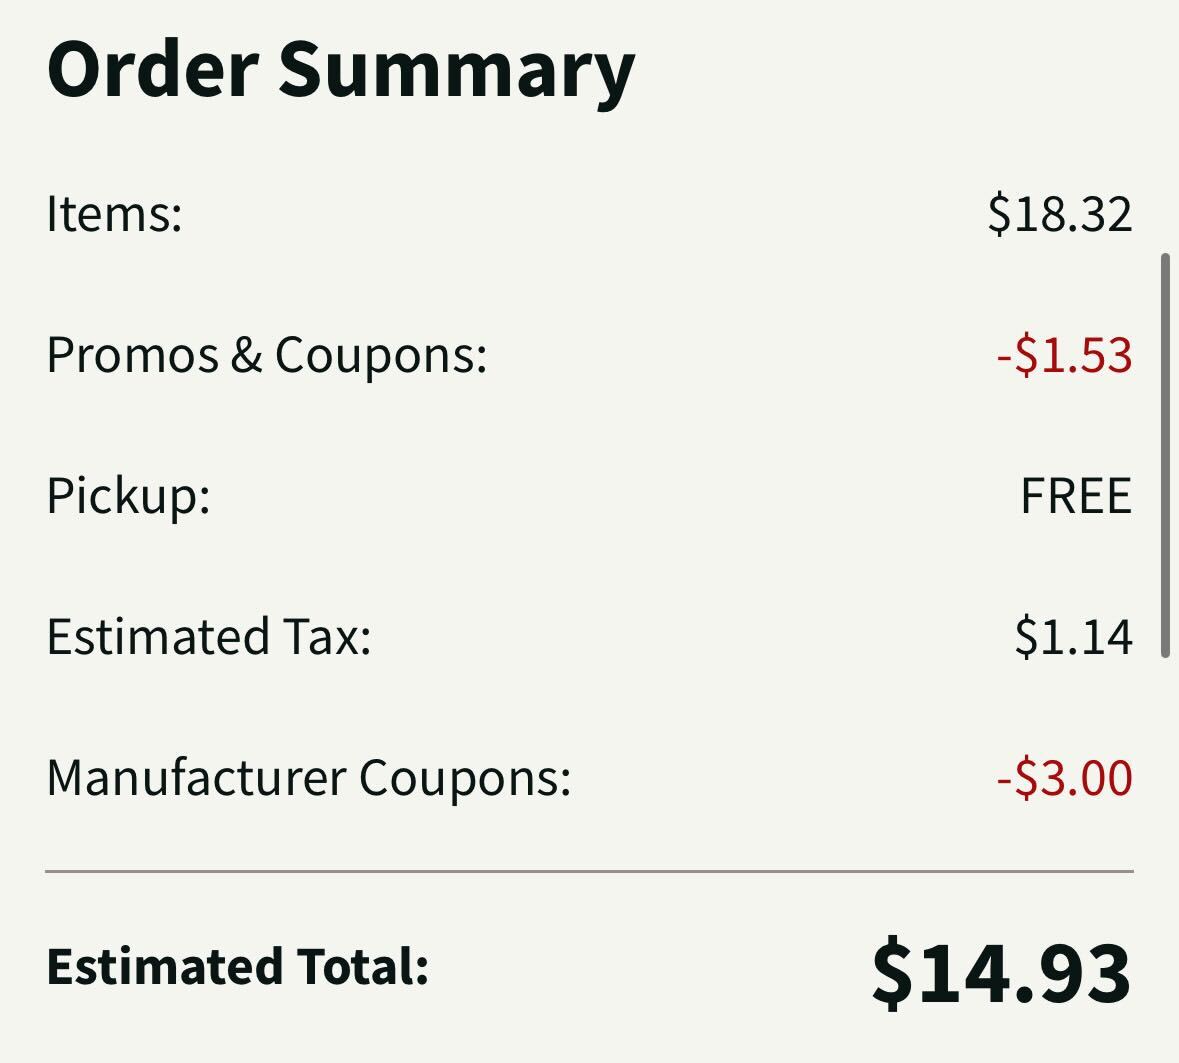Image resolution: width=1179 pixels, height=1063 pixels.
Task: Click the bold word "Total:"
Action: tap(361, 967)
